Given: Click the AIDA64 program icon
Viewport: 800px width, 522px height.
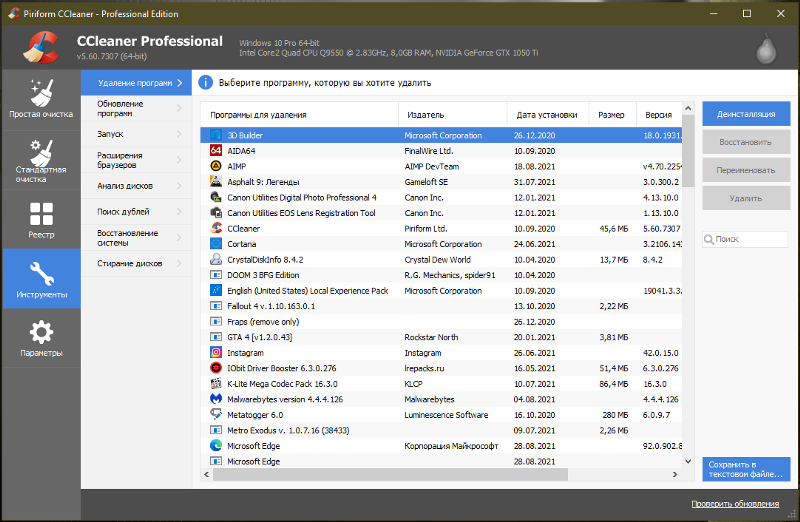Looking at the screenshot, I should point(216,151).
